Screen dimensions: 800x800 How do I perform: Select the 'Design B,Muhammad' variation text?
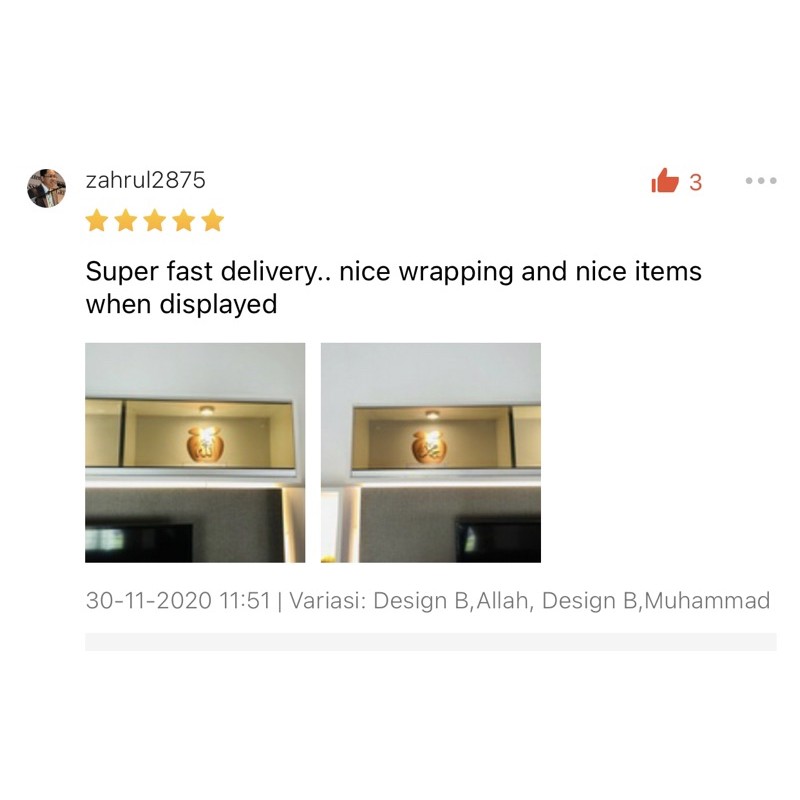coord(656,601)
